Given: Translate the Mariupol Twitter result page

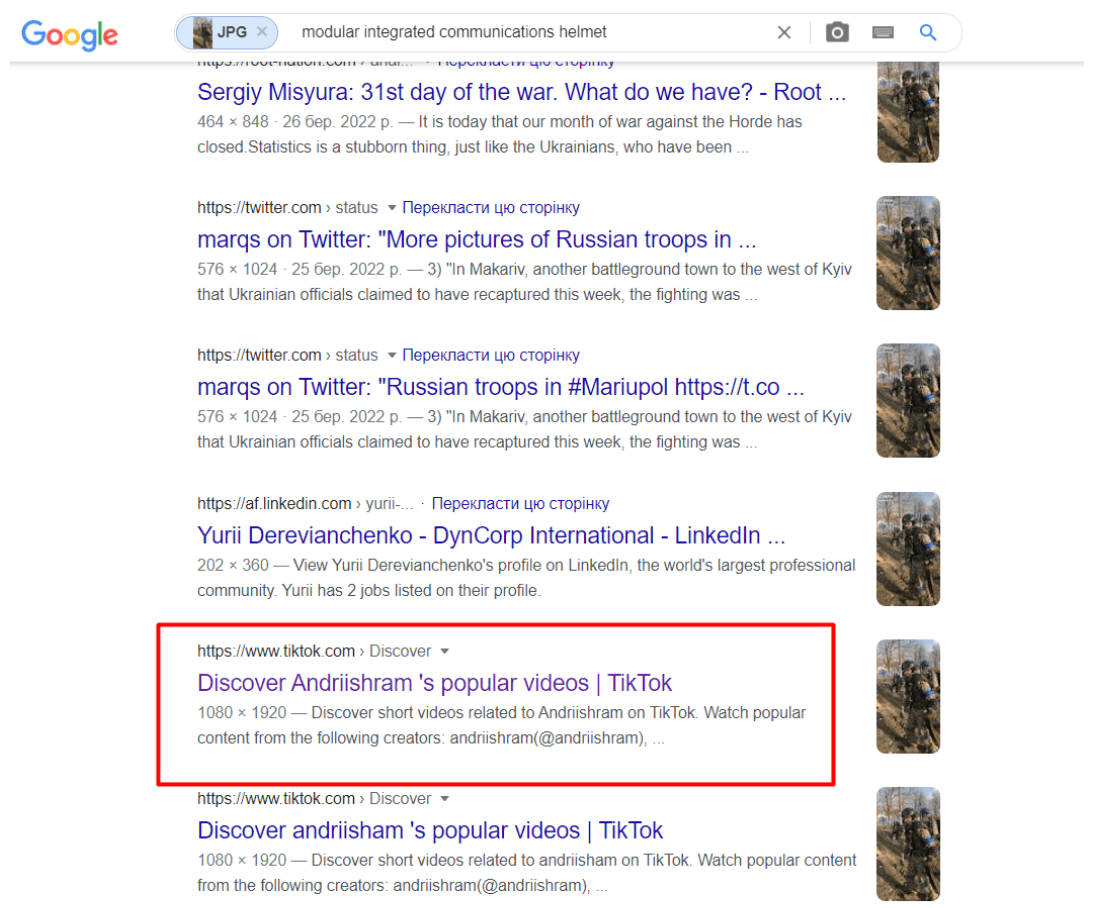Looking at the screenshot, I should click(491, 355).
